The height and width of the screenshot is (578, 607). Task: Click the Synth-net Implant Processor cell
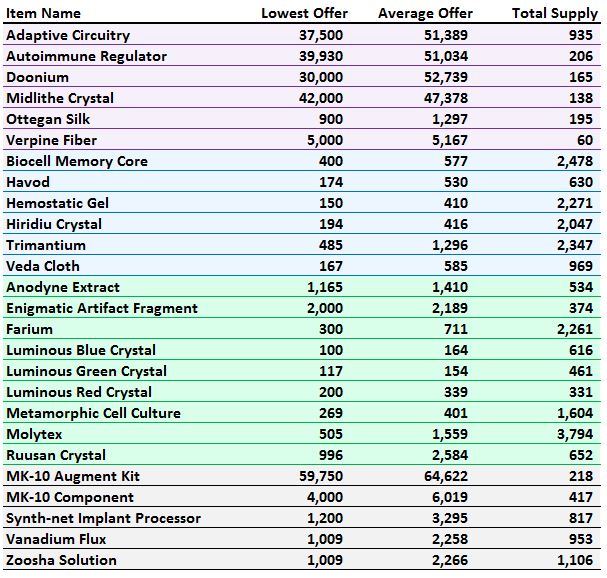(103, 518)
